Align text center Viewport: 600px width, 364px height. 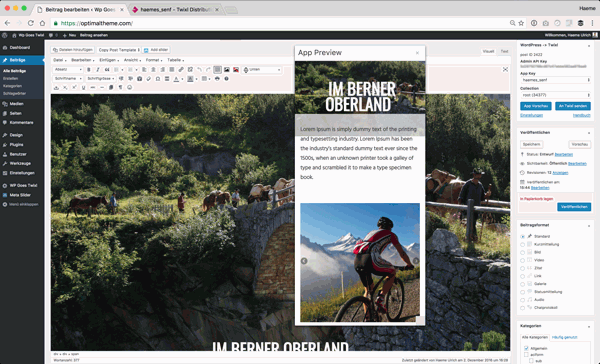pyautogui.click(x=153, y=70)
